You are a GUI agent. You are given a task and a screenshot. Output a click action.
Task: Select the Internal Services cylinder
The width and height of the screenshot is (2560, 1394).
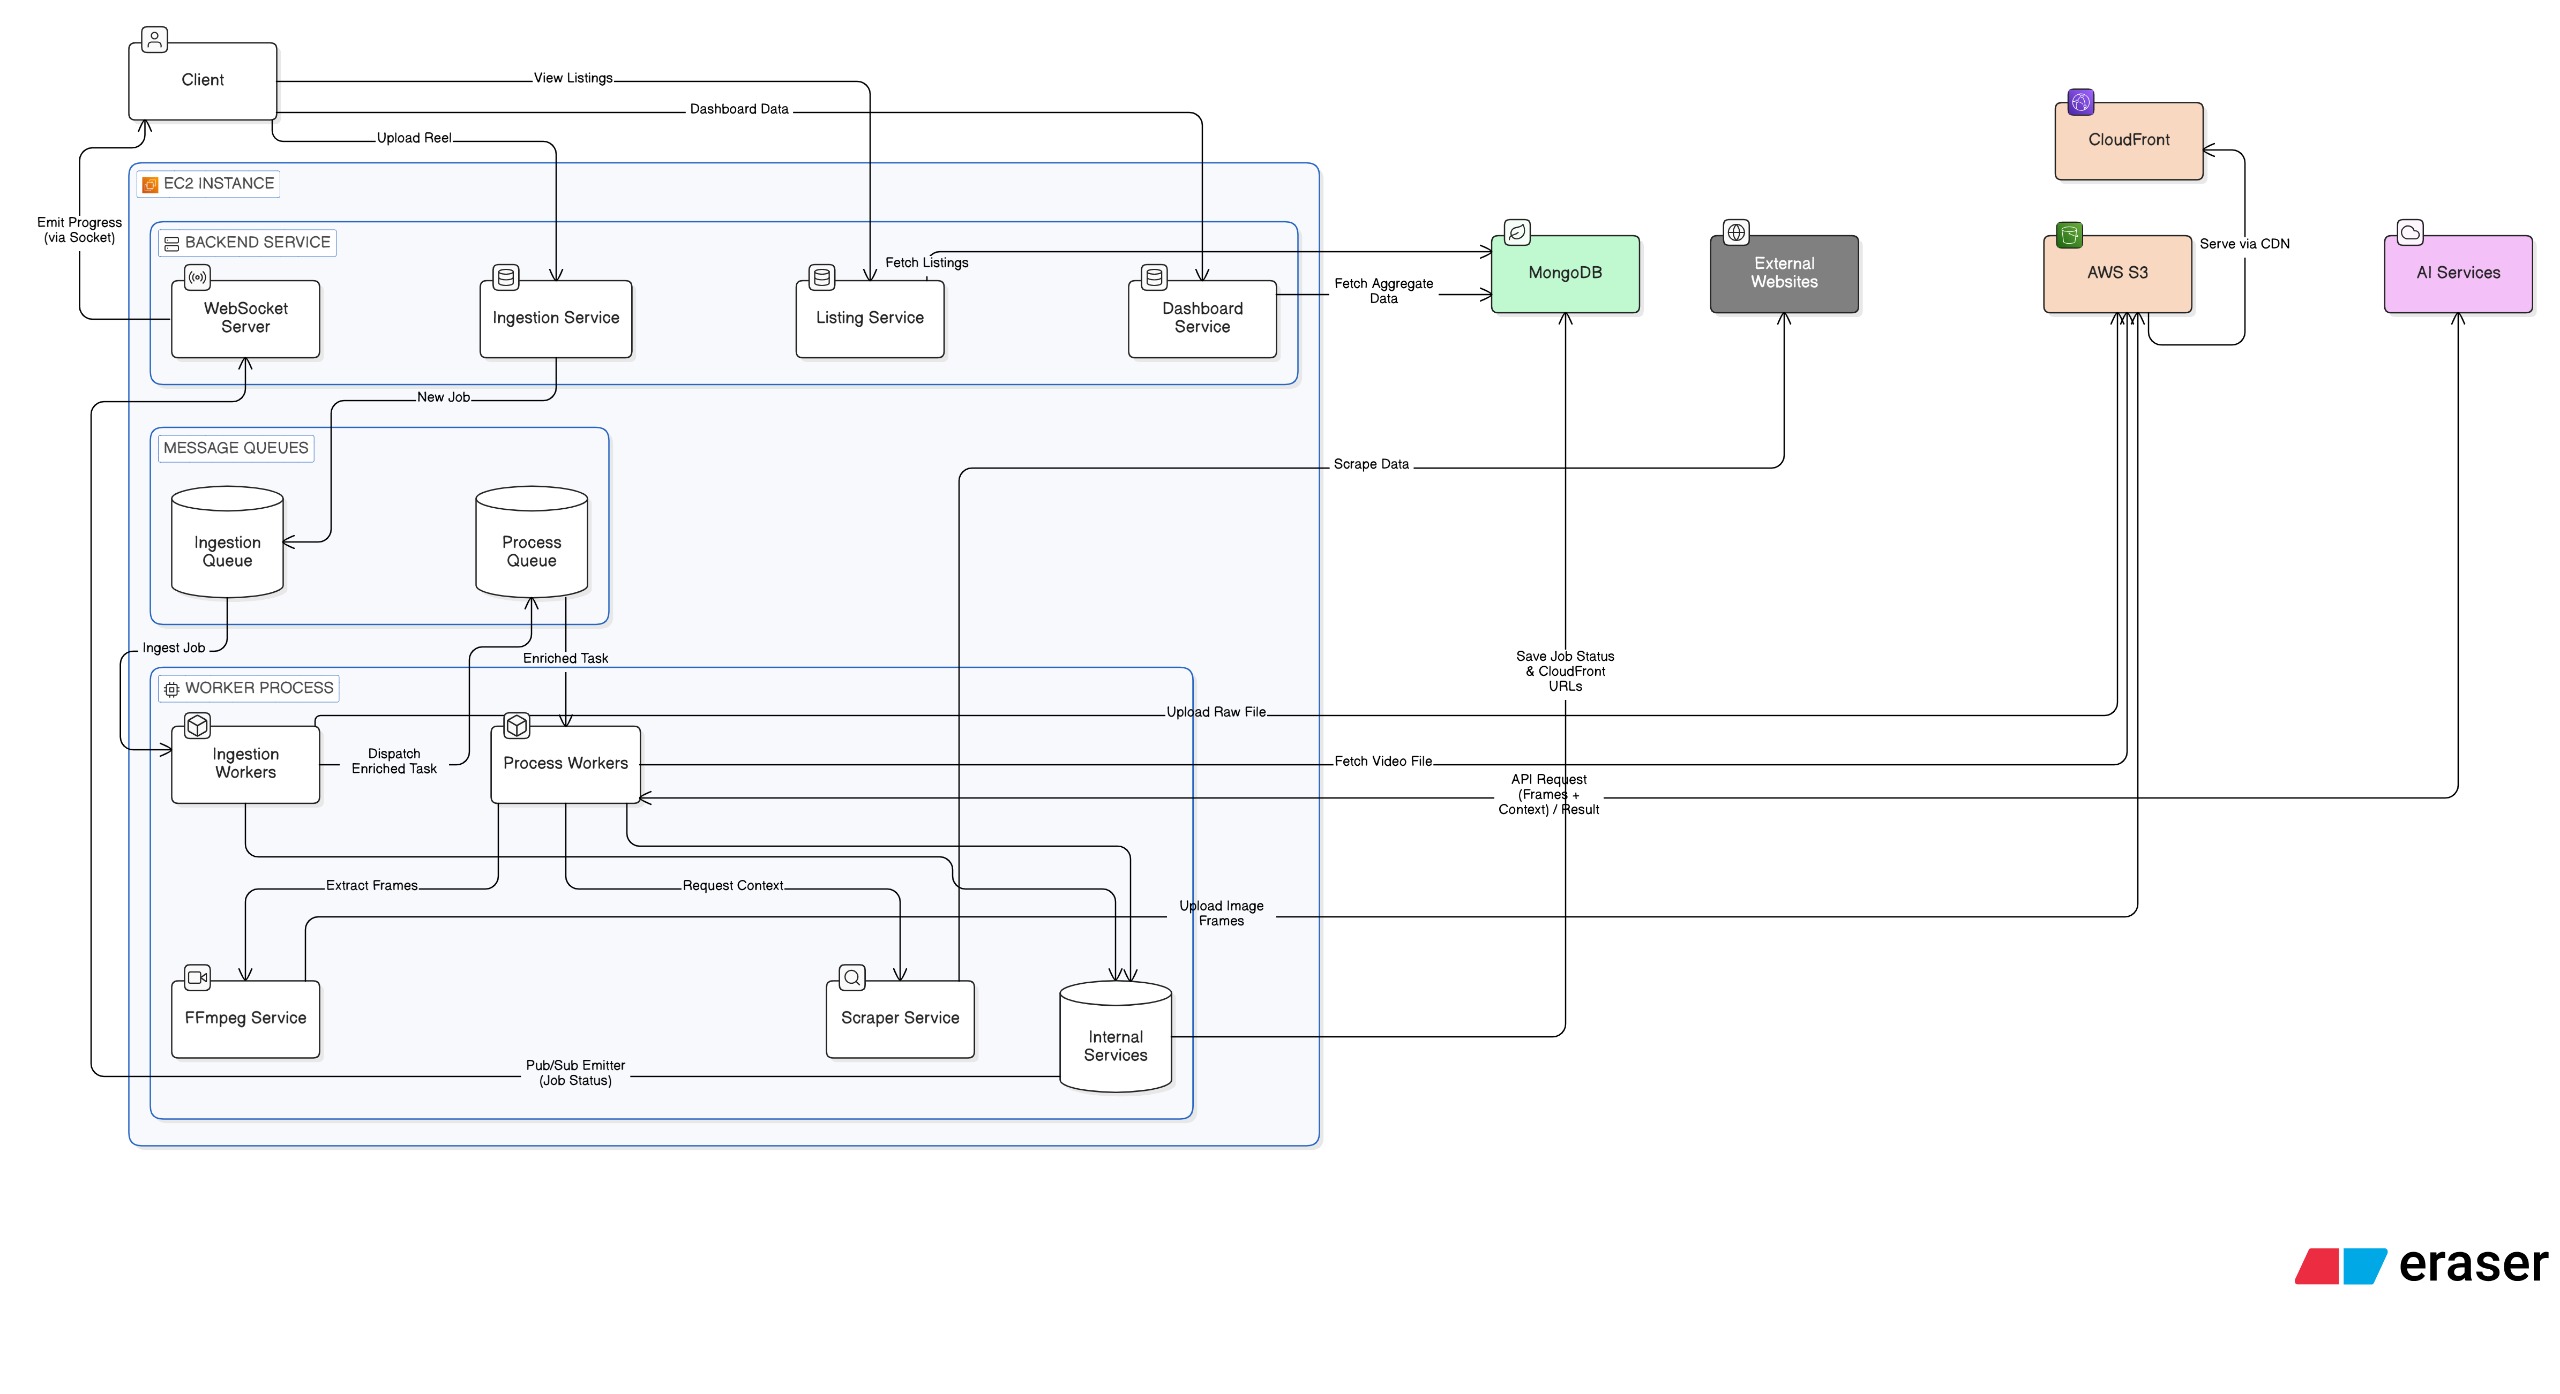[x=1116, y=1037]
